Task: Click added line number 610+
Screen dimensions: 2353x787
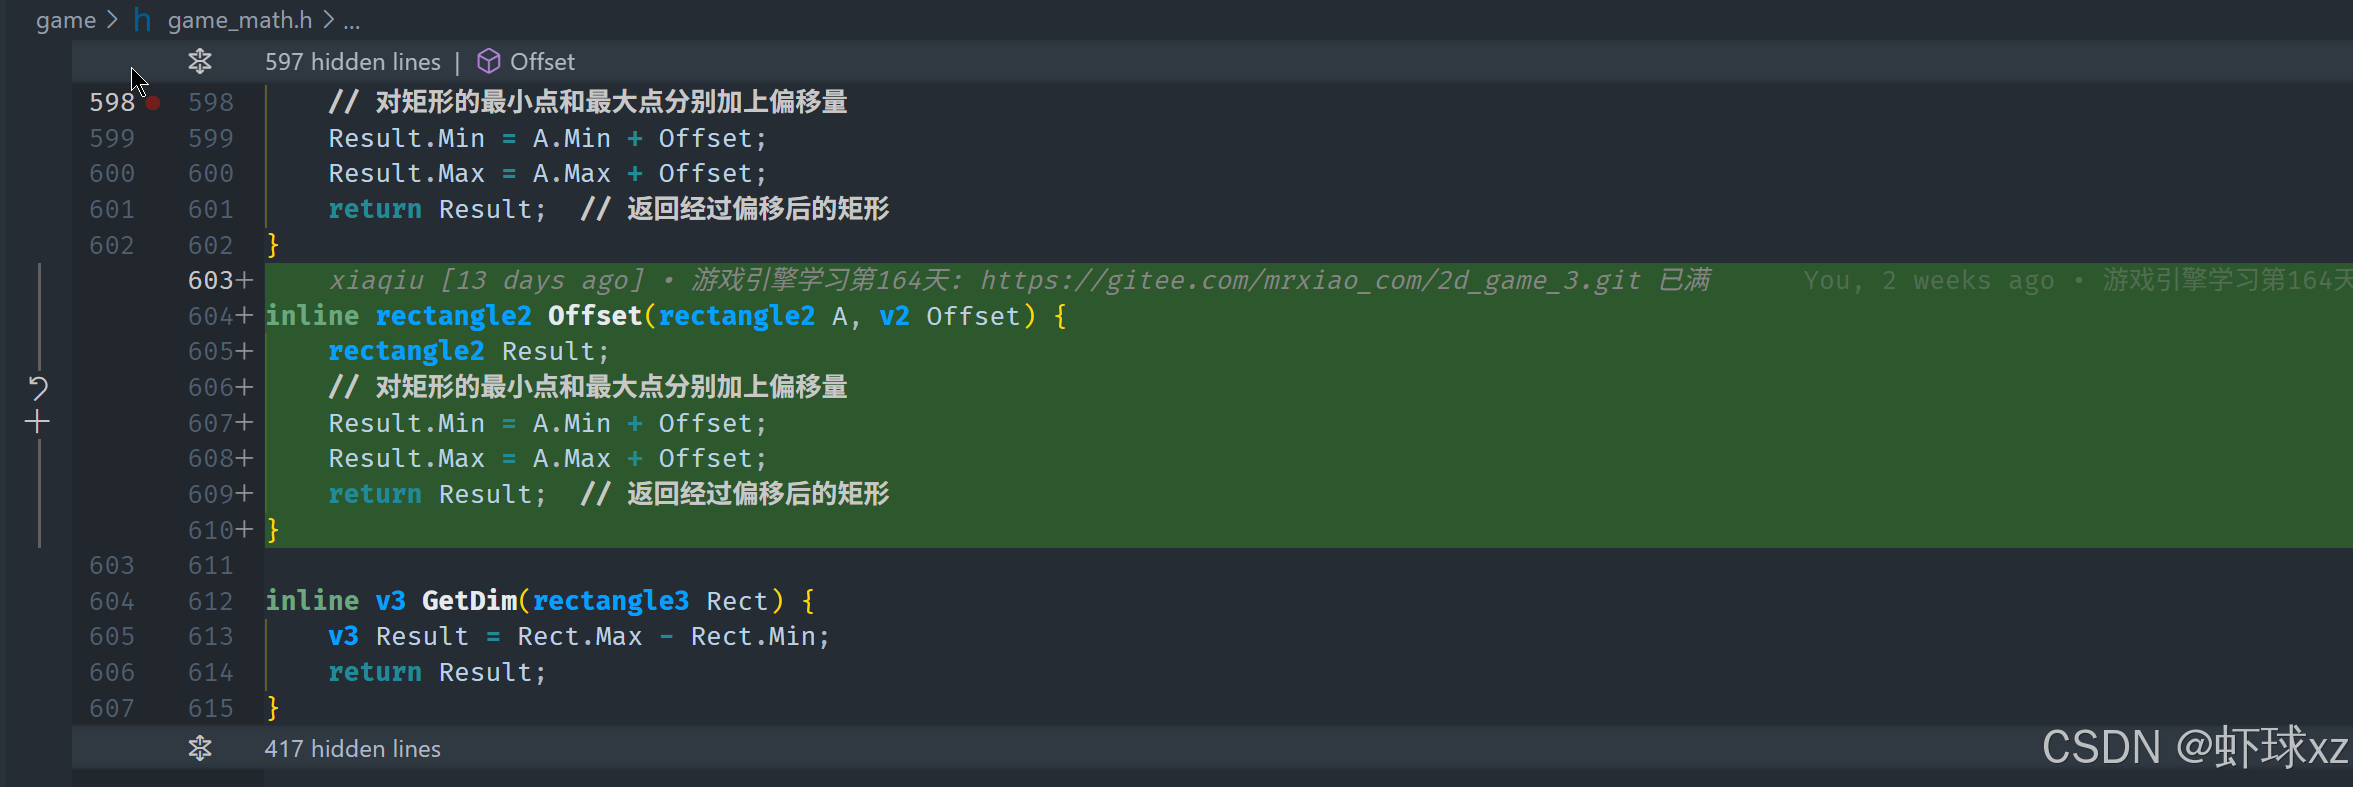Action: (x=220, y=530)
